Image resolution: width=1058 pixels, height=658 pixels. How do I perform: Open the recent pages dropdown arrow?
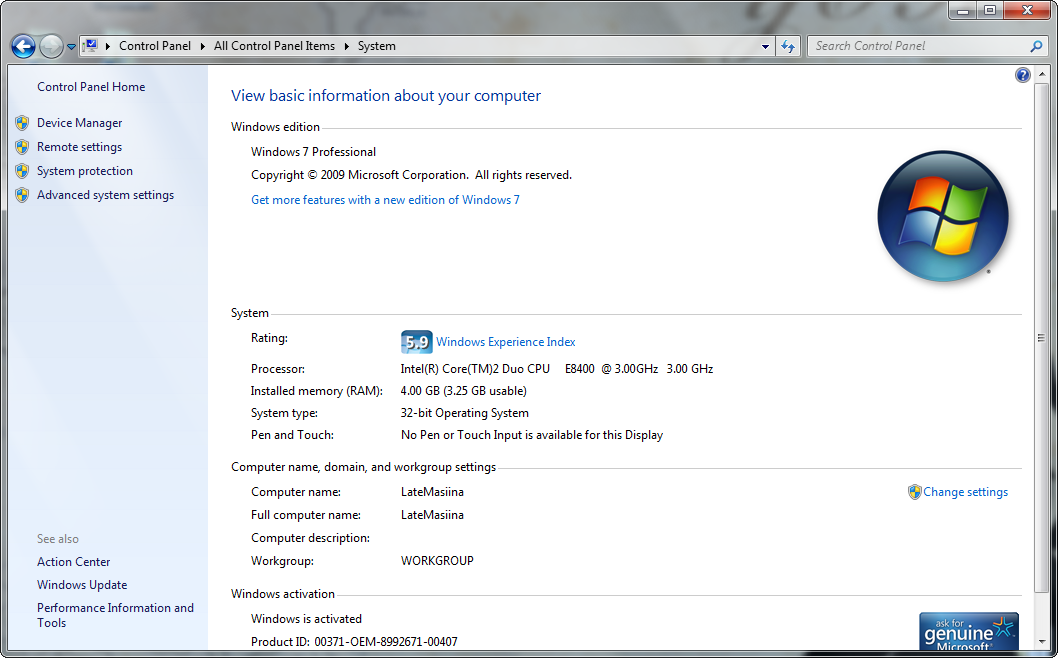[x=71, y=47]
